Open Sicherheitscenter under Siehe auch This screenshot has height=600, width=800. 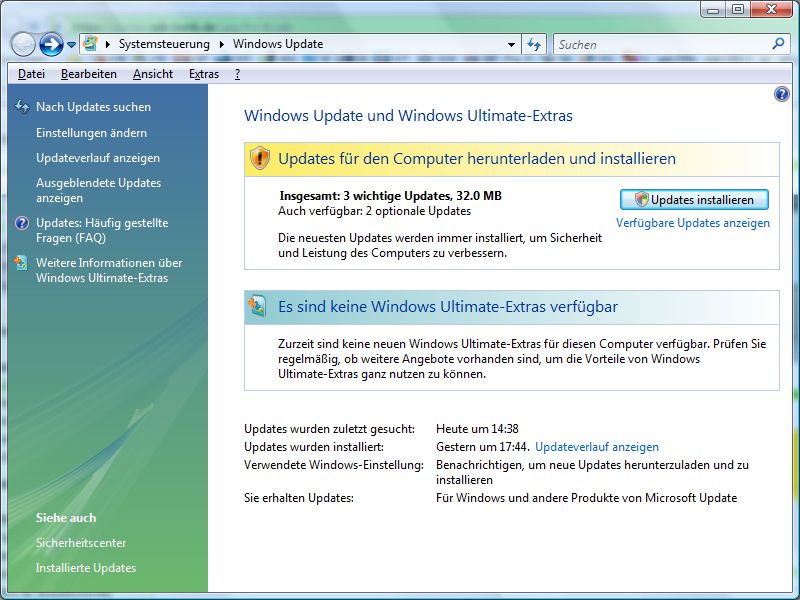click(81, 543)
